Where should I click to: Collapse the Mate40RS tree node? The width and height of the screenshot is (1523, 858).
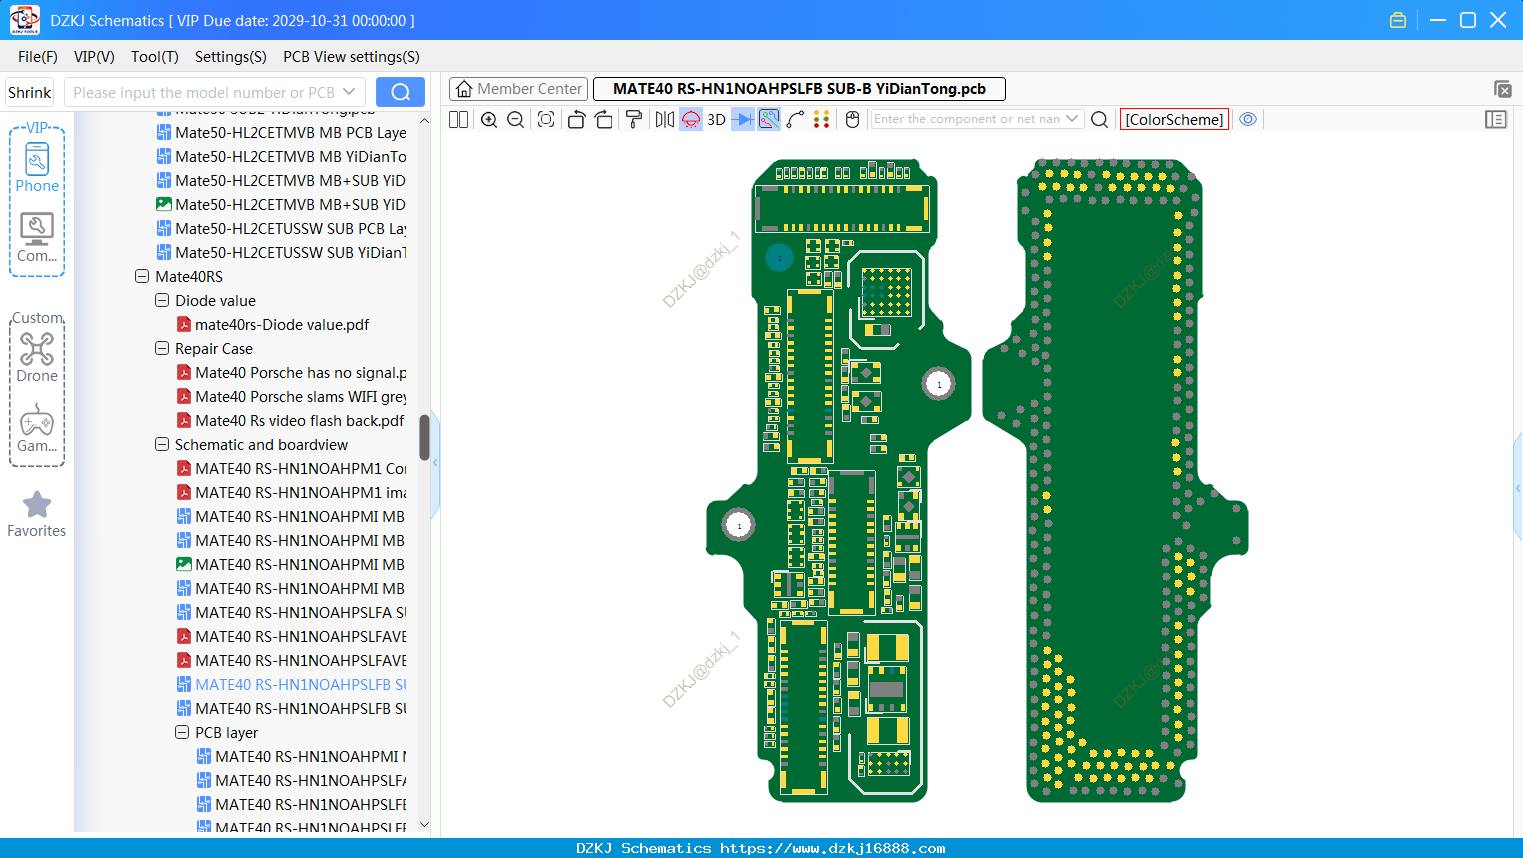tap(142, 276)
